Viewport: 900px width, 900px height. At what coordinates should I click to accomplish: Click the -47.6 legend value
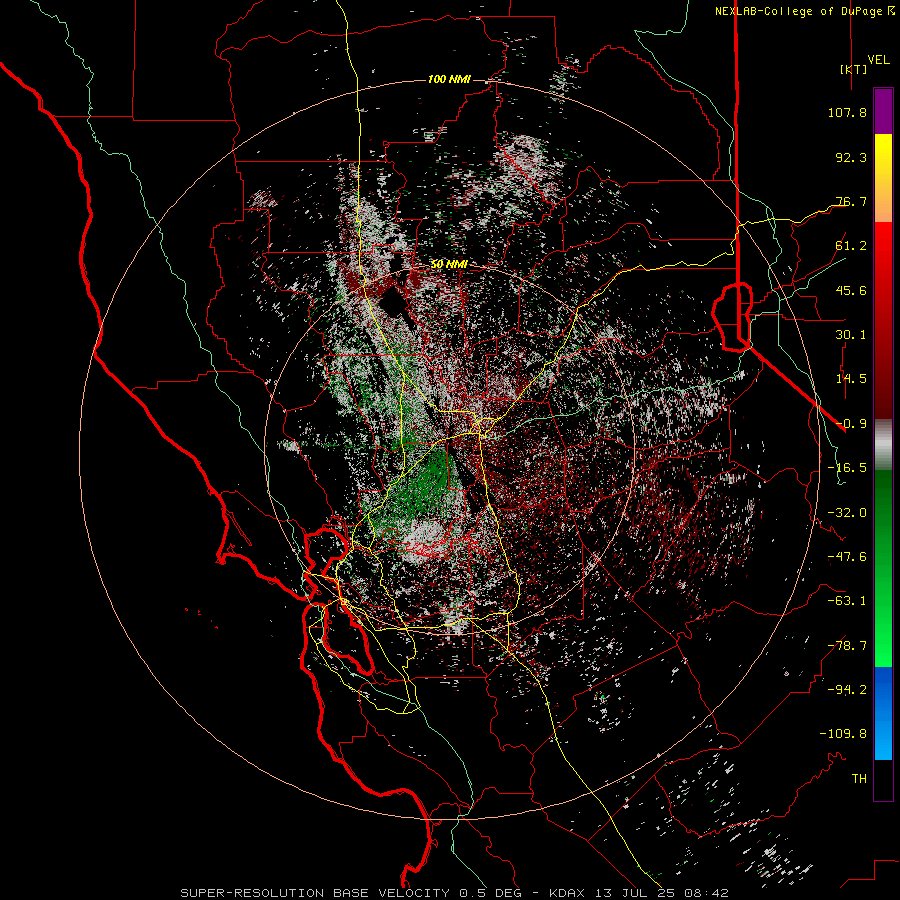[x=847, y=557]
